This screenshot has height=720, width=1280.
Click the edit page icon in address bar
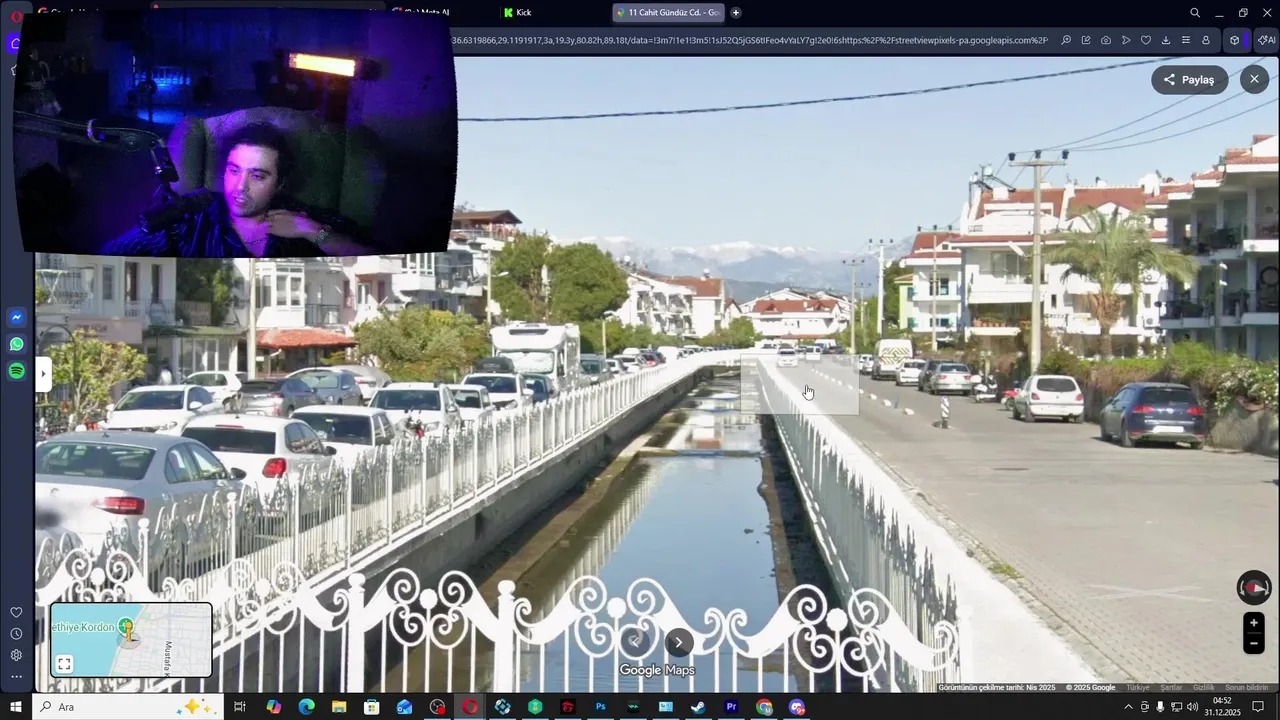pos(1086,40)
